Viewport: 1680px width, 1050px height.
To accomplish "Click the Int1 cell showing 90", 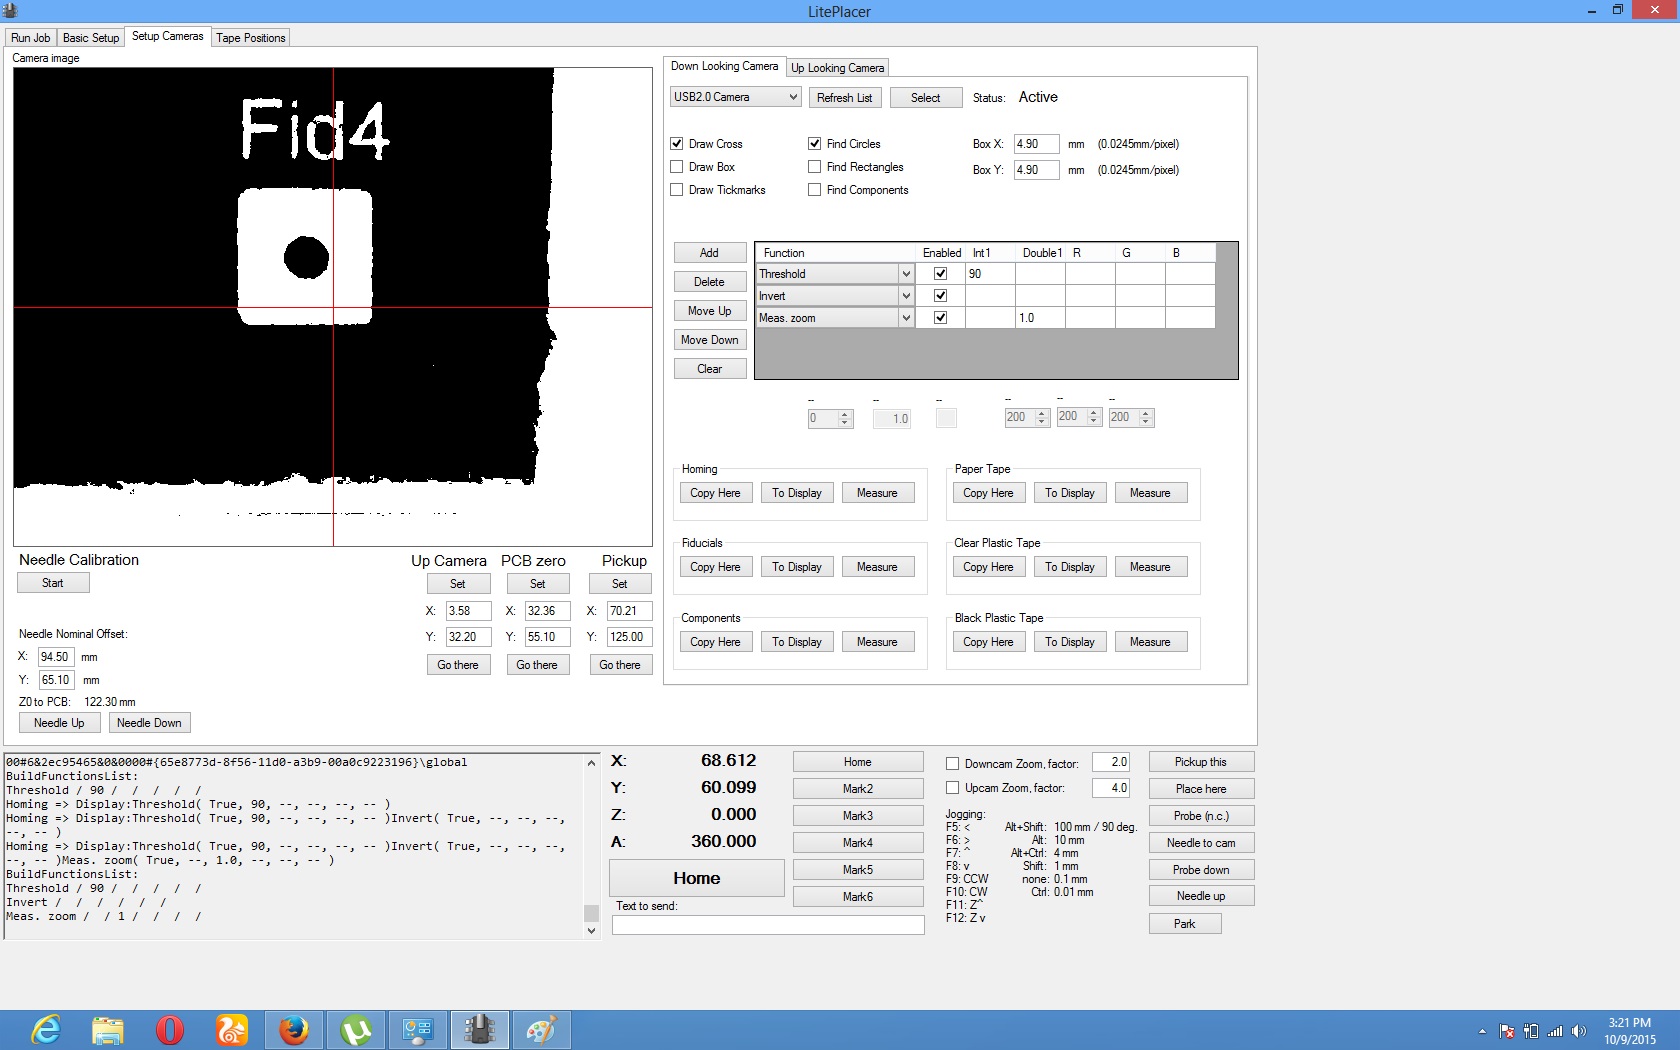I will click(x=990, y=274).
